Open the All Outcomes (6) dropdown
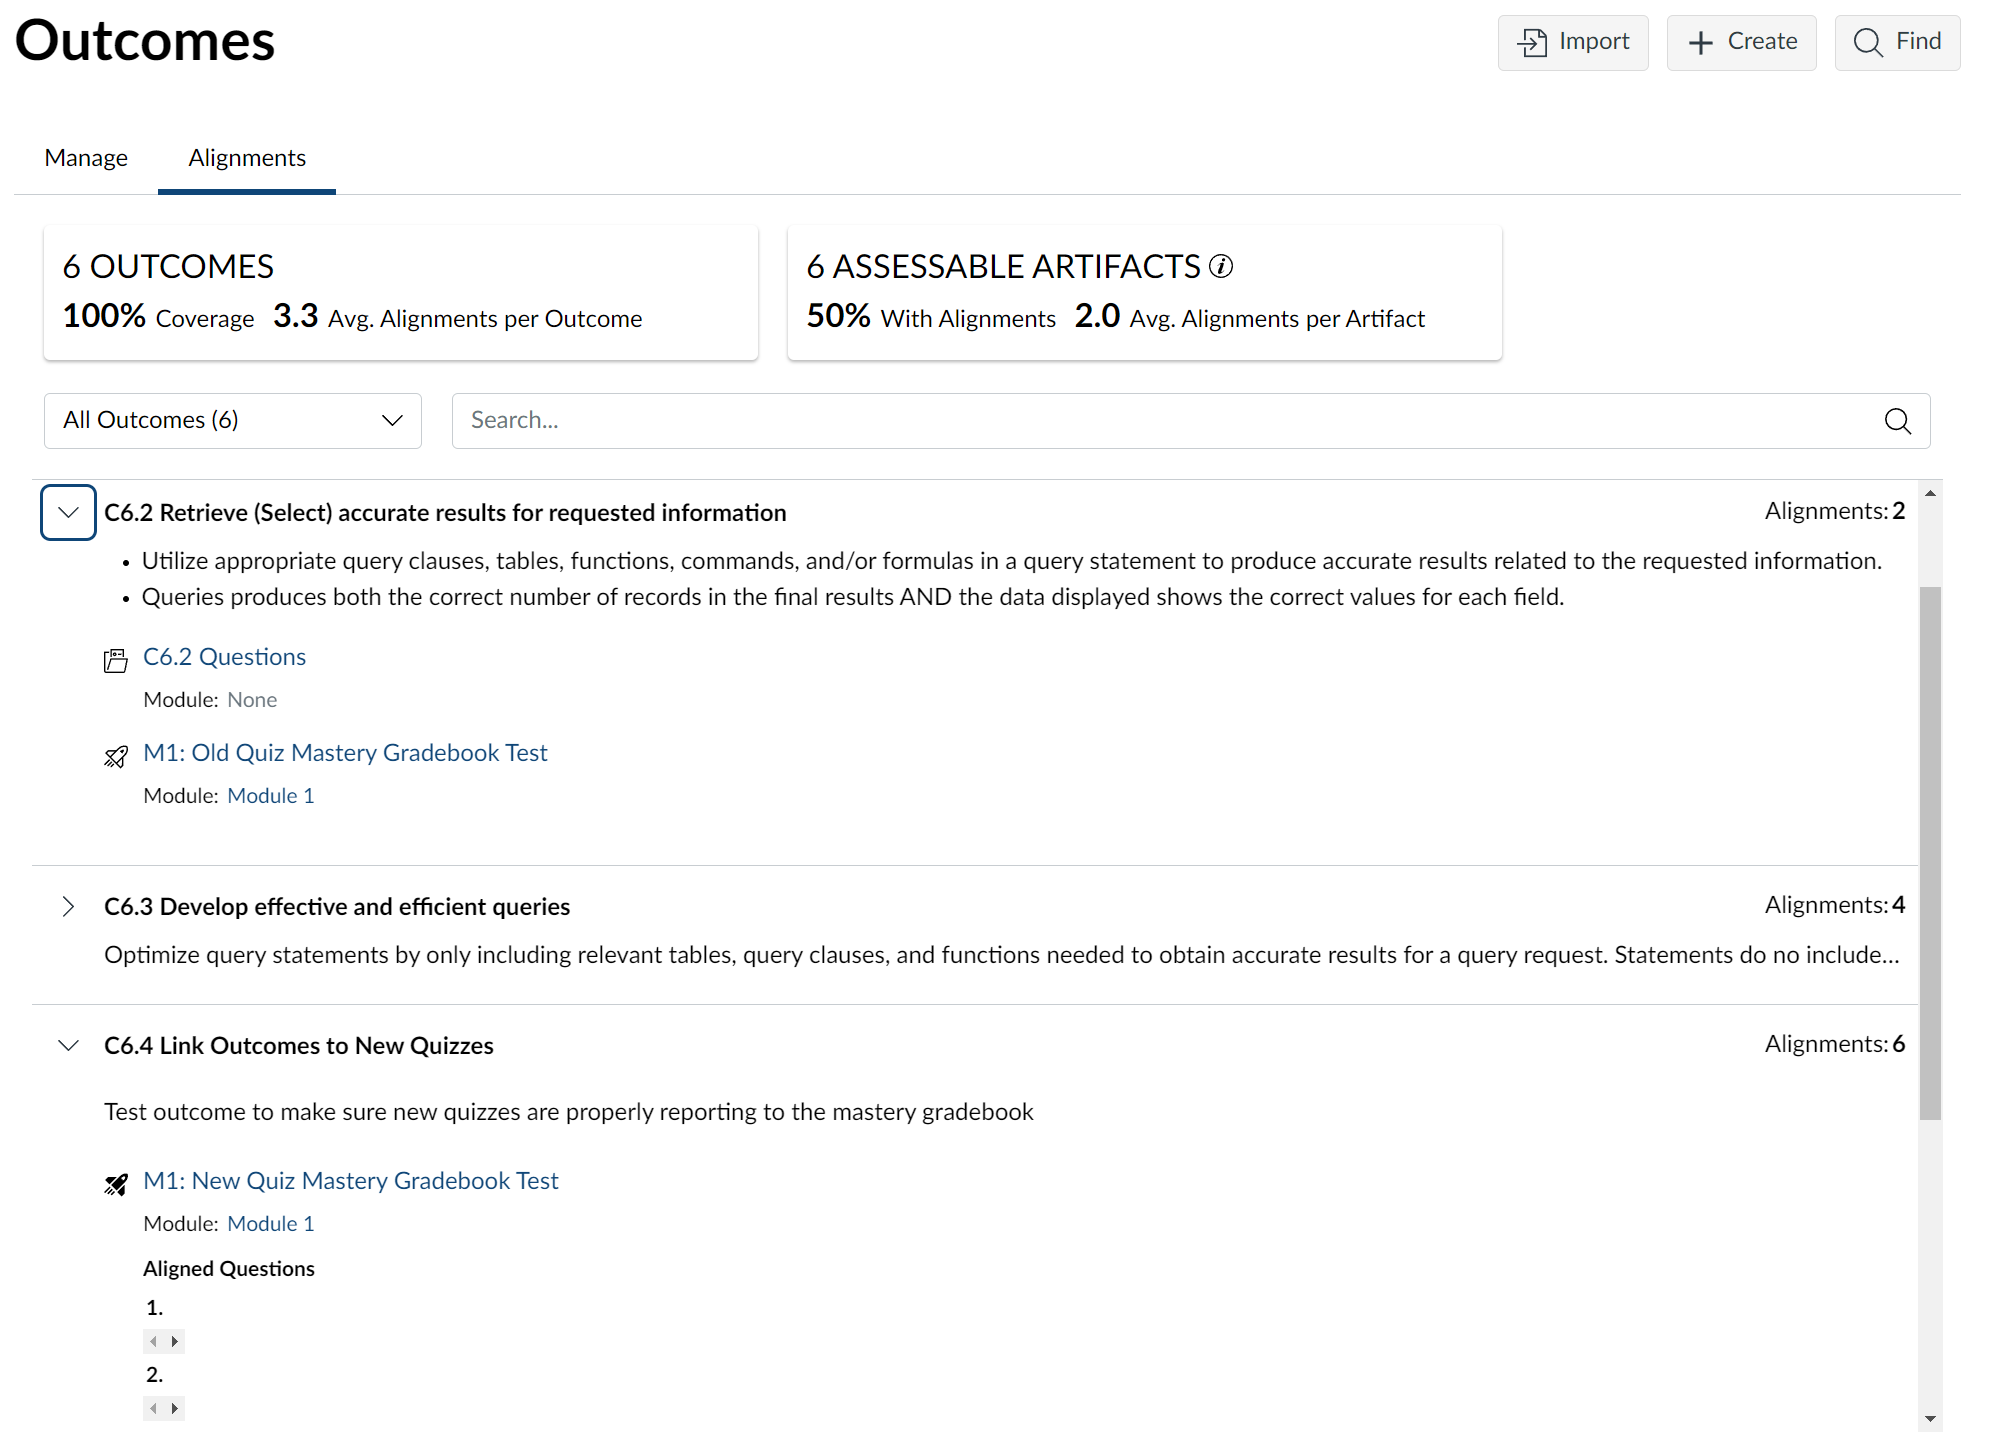This screenshot has width=1994, height=1450. pos(232,421)
